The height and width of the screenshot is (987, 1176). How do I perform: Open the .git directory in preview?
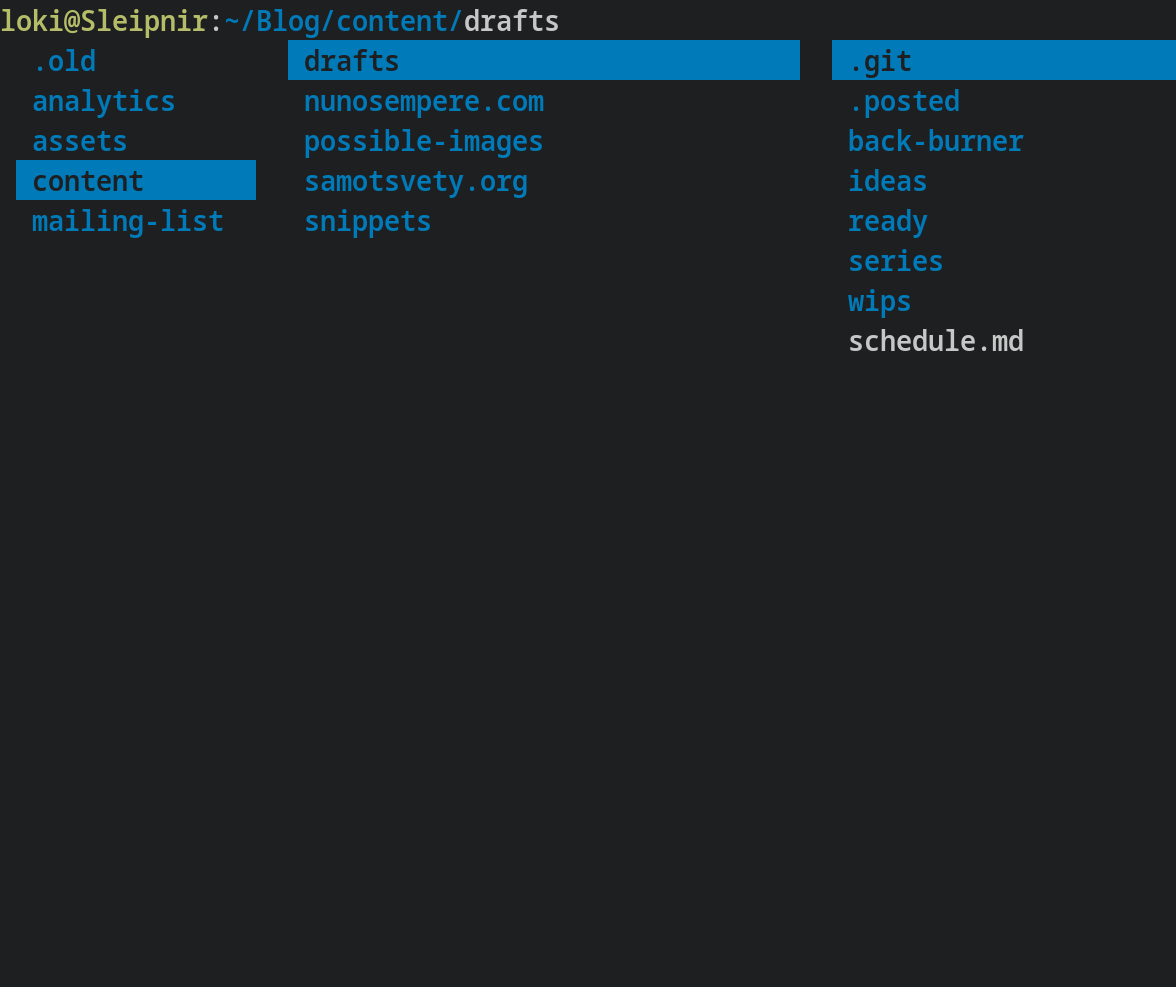tap(1004, 60)
